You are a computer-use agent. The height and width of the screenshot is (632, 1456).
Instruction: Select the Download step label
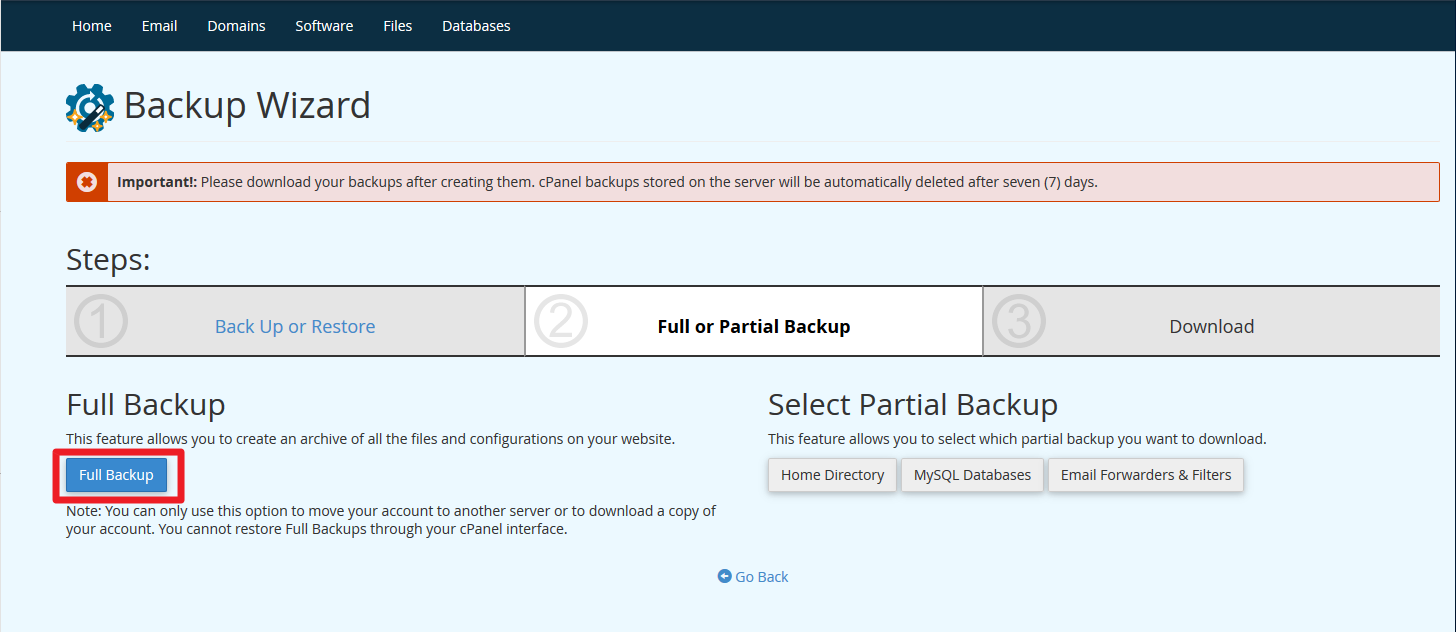click(1211, 327)
